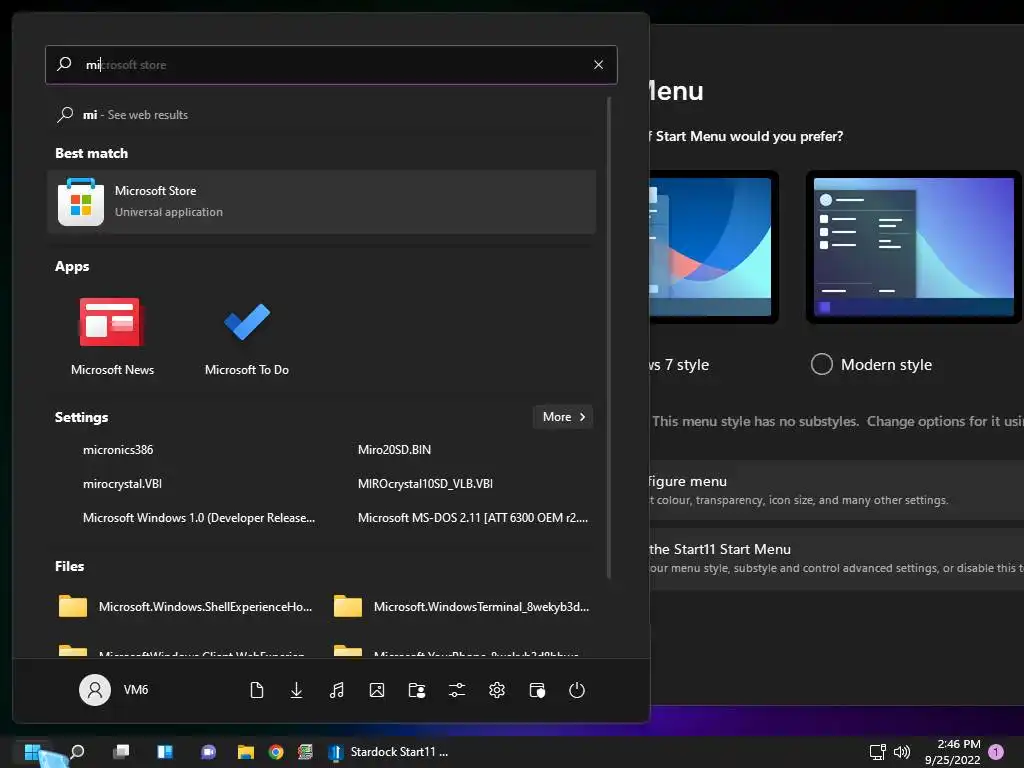
Task: Click the taskbar Search magnifier icon
Action: click(x=77, y=752)
